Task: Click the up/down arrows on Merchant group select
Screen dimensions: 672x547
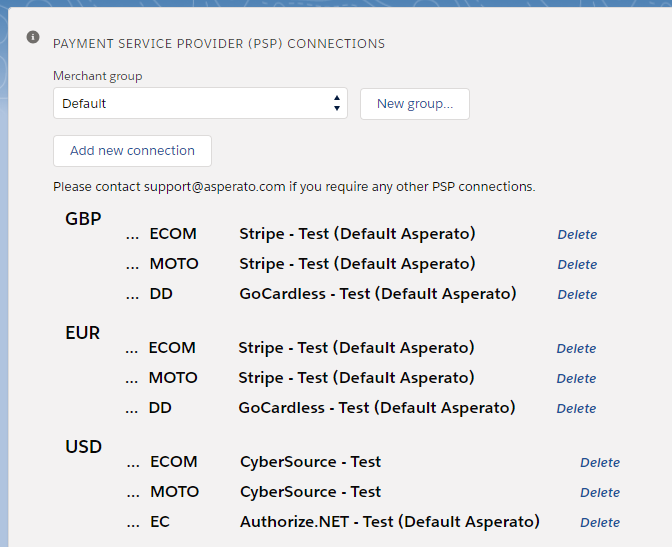Action: pos(337,103)
